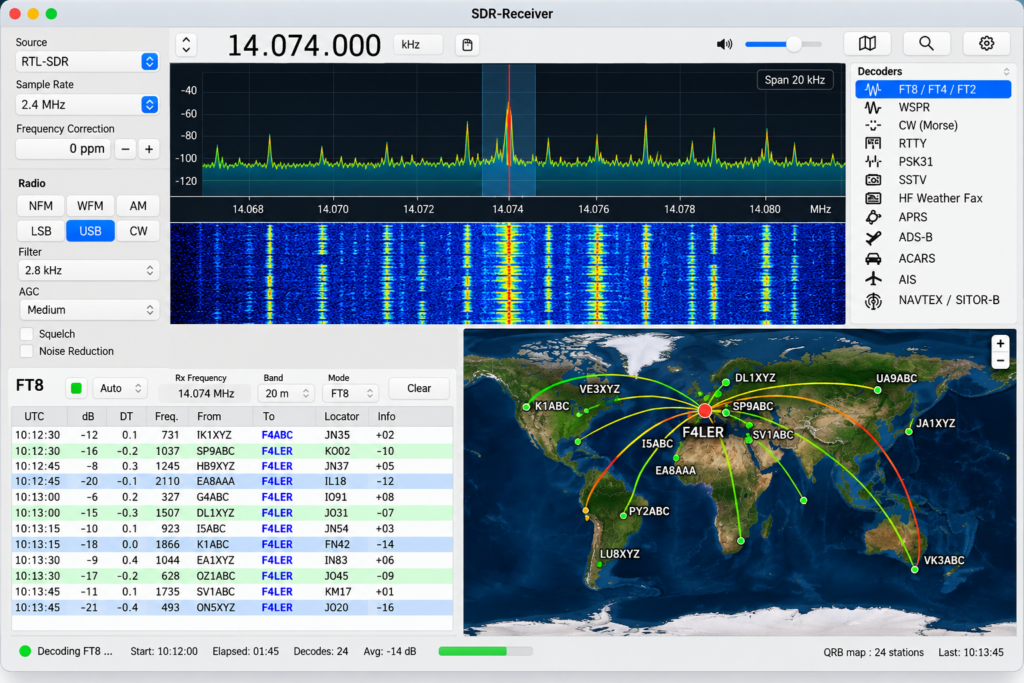Click the speaker volume icon
The image size is (1024, 683).
coord(724,44)
